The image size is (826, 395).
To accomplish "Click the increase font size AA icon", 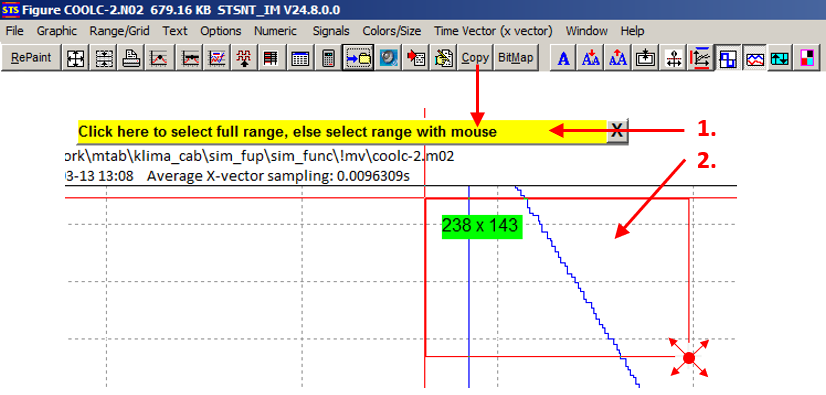I will pos(617,58).
